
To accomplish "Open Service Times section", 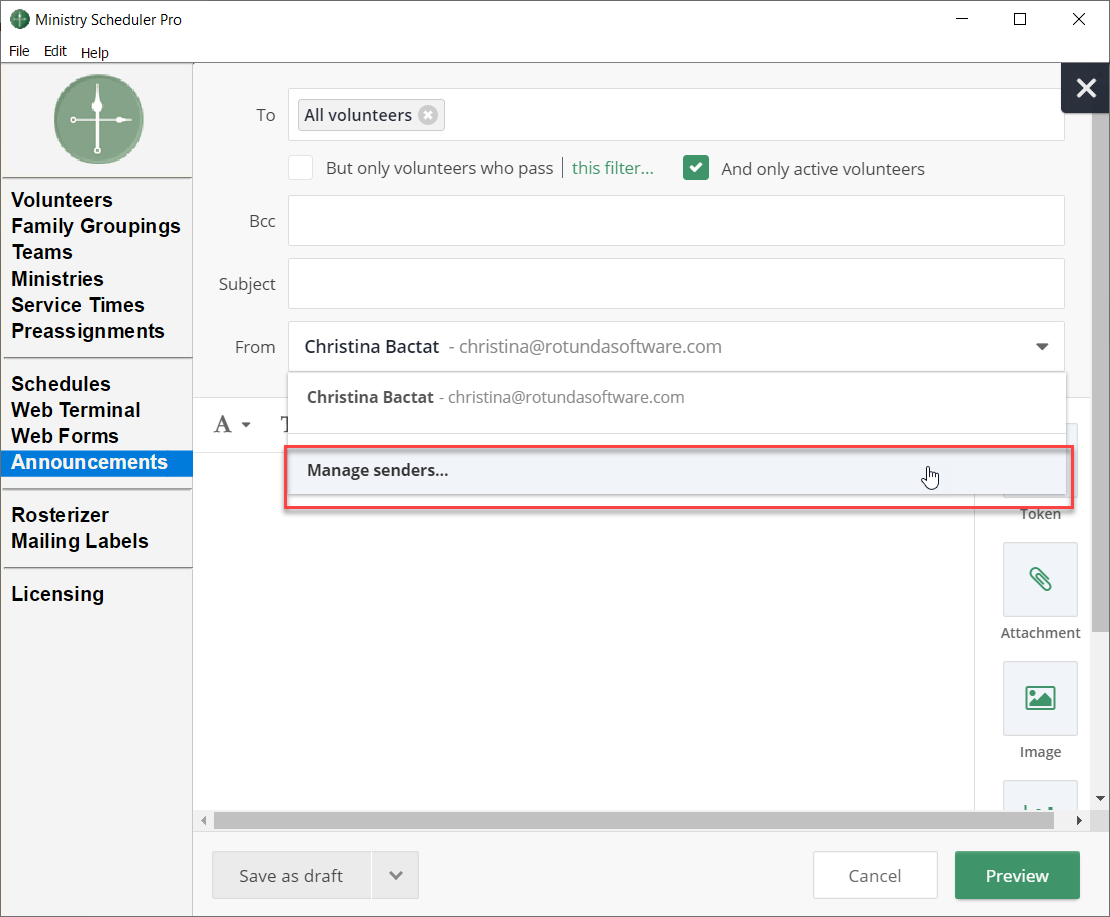I will [x=78, y=304].
